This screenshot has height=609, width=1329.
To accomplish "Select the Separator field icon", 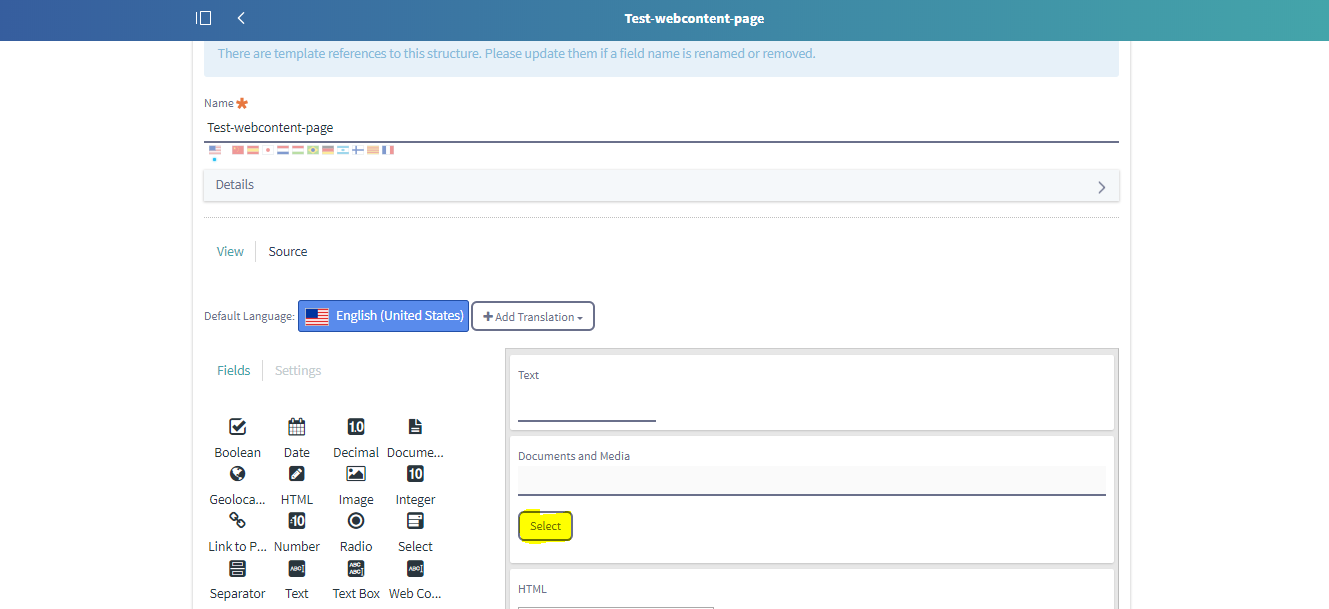I will [237, 568].
